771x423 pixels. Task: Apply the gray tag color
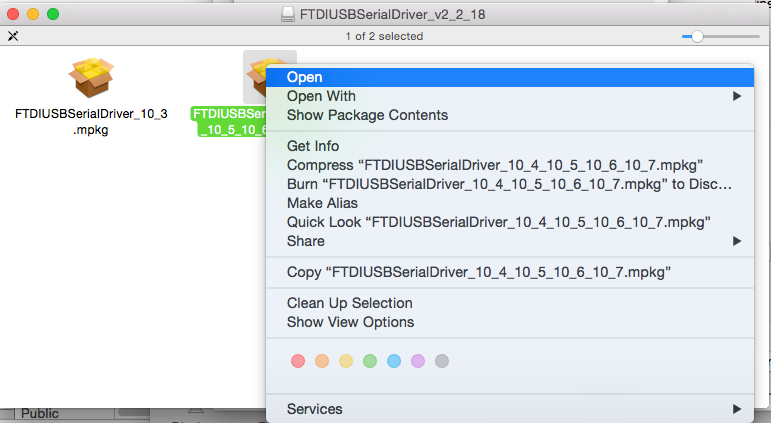[x=442, y=361]
